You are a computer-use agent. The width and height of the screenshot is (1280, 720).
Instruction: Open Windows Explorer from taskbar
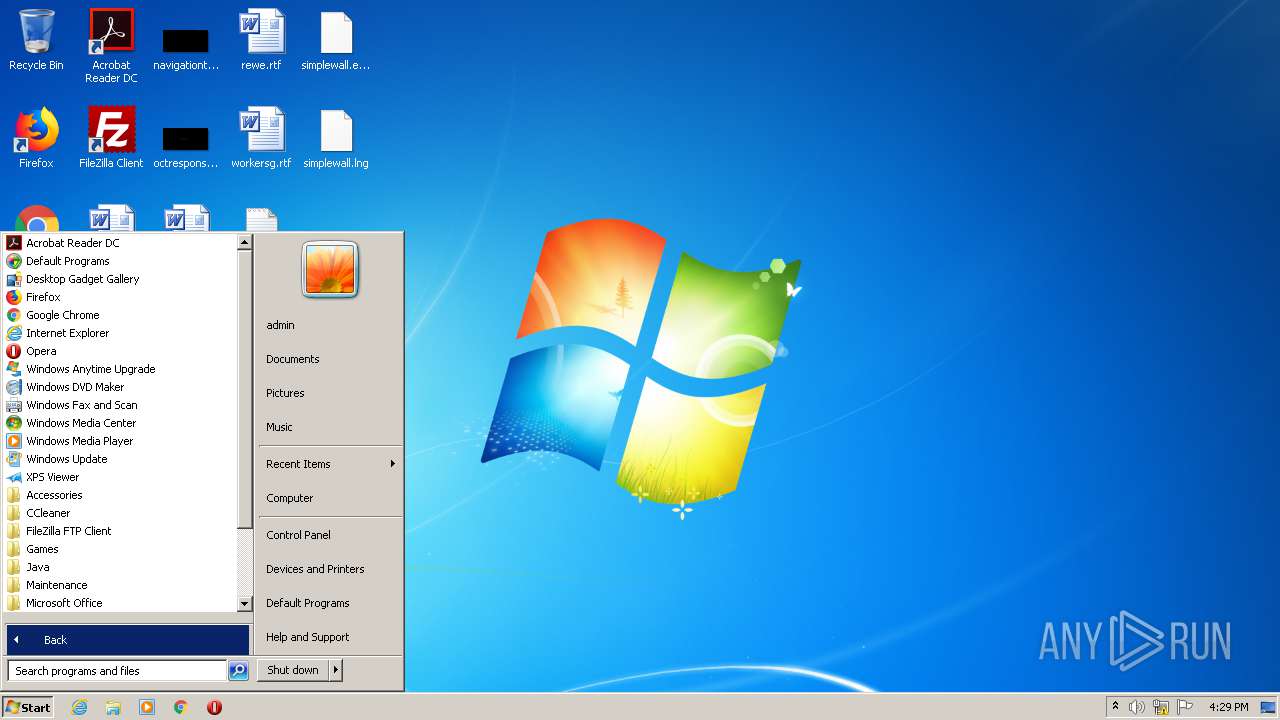point(113,707)
